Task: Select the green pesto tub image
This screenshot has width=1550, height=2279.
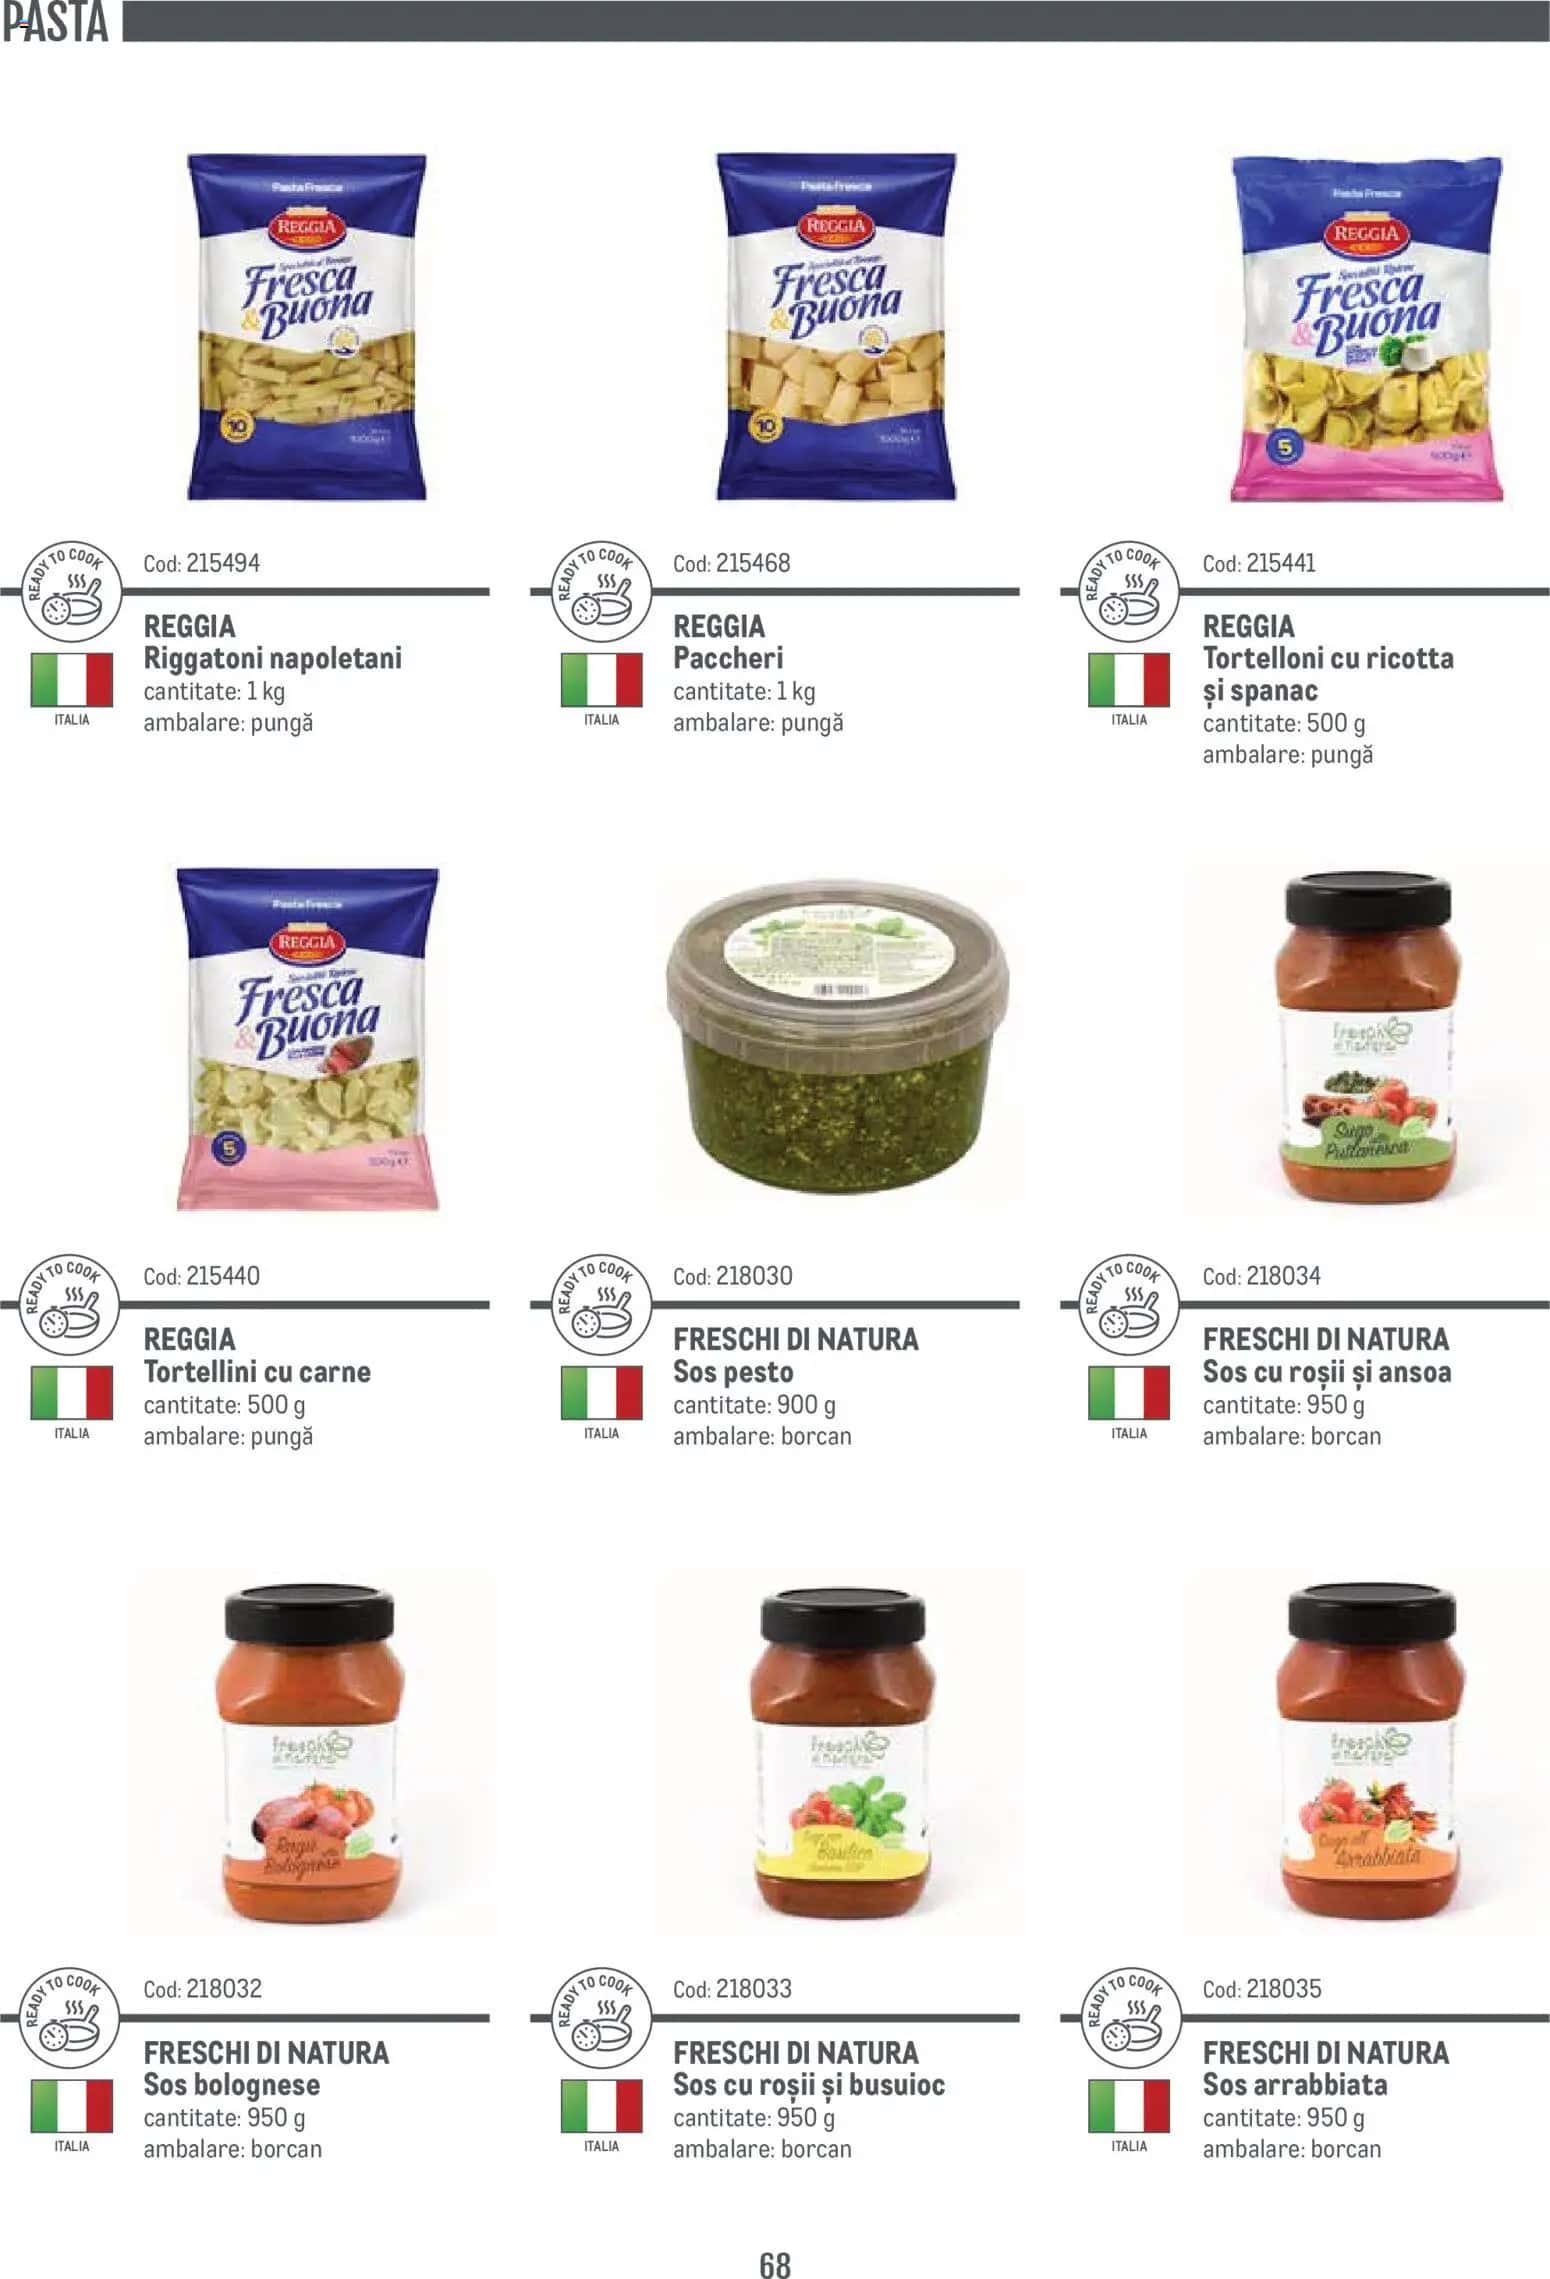Action: point(839,1040)
